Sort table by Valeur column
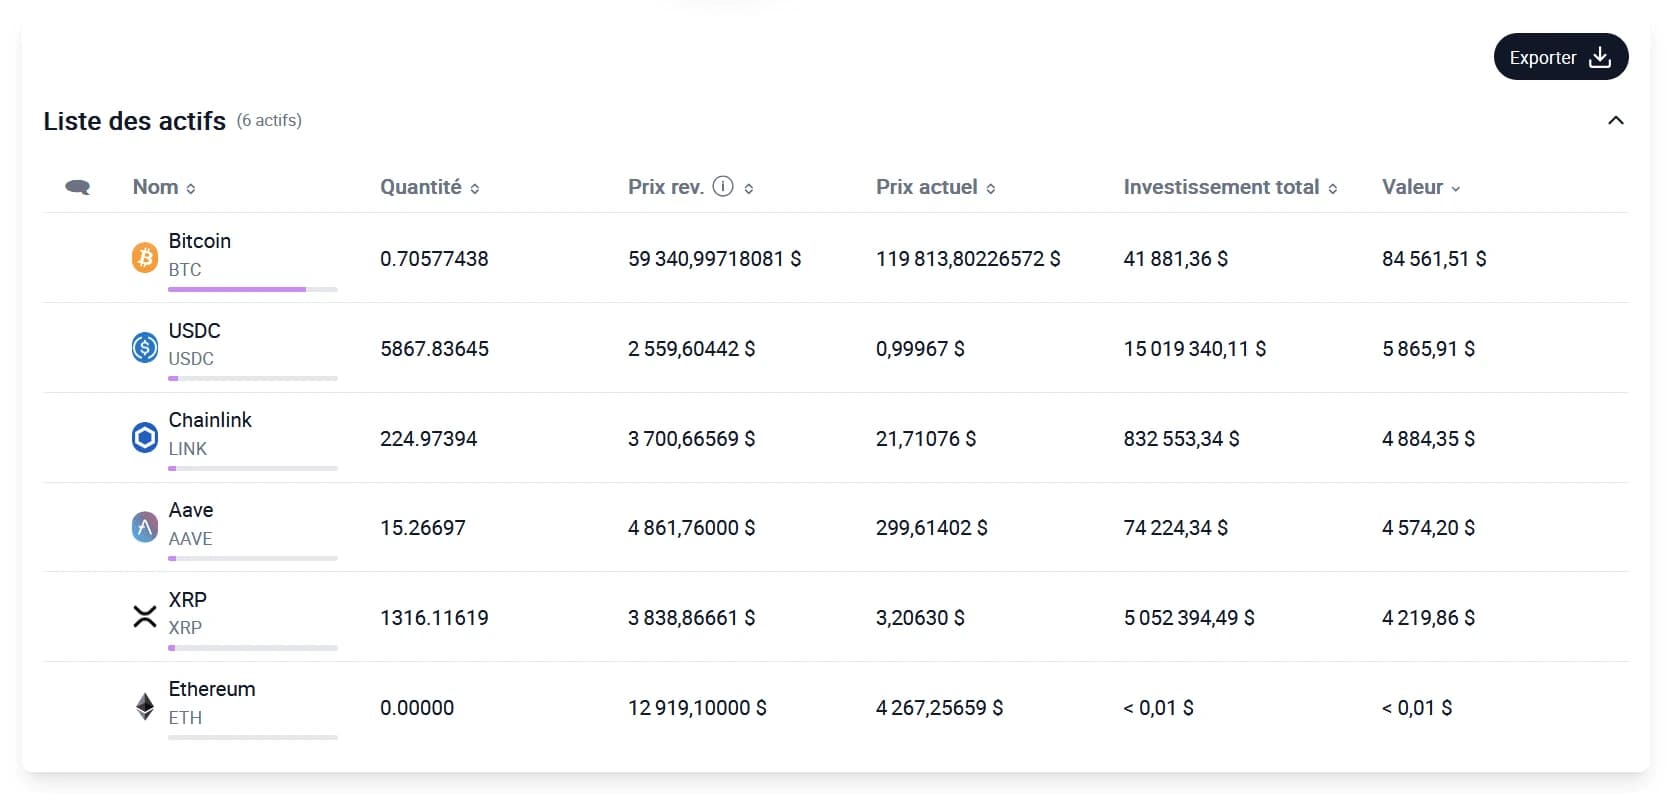 [x=1421, y=187]
